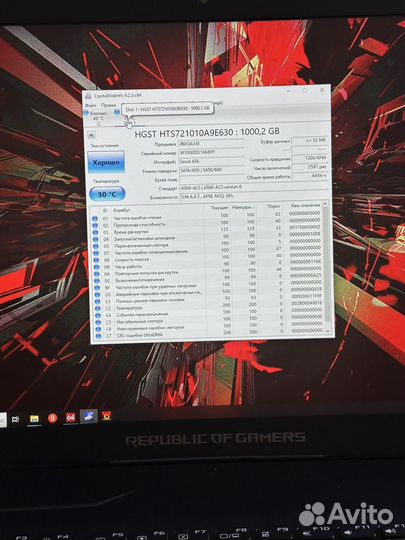Launch Yandex Browser from the taskbar

tap(52, 418)
